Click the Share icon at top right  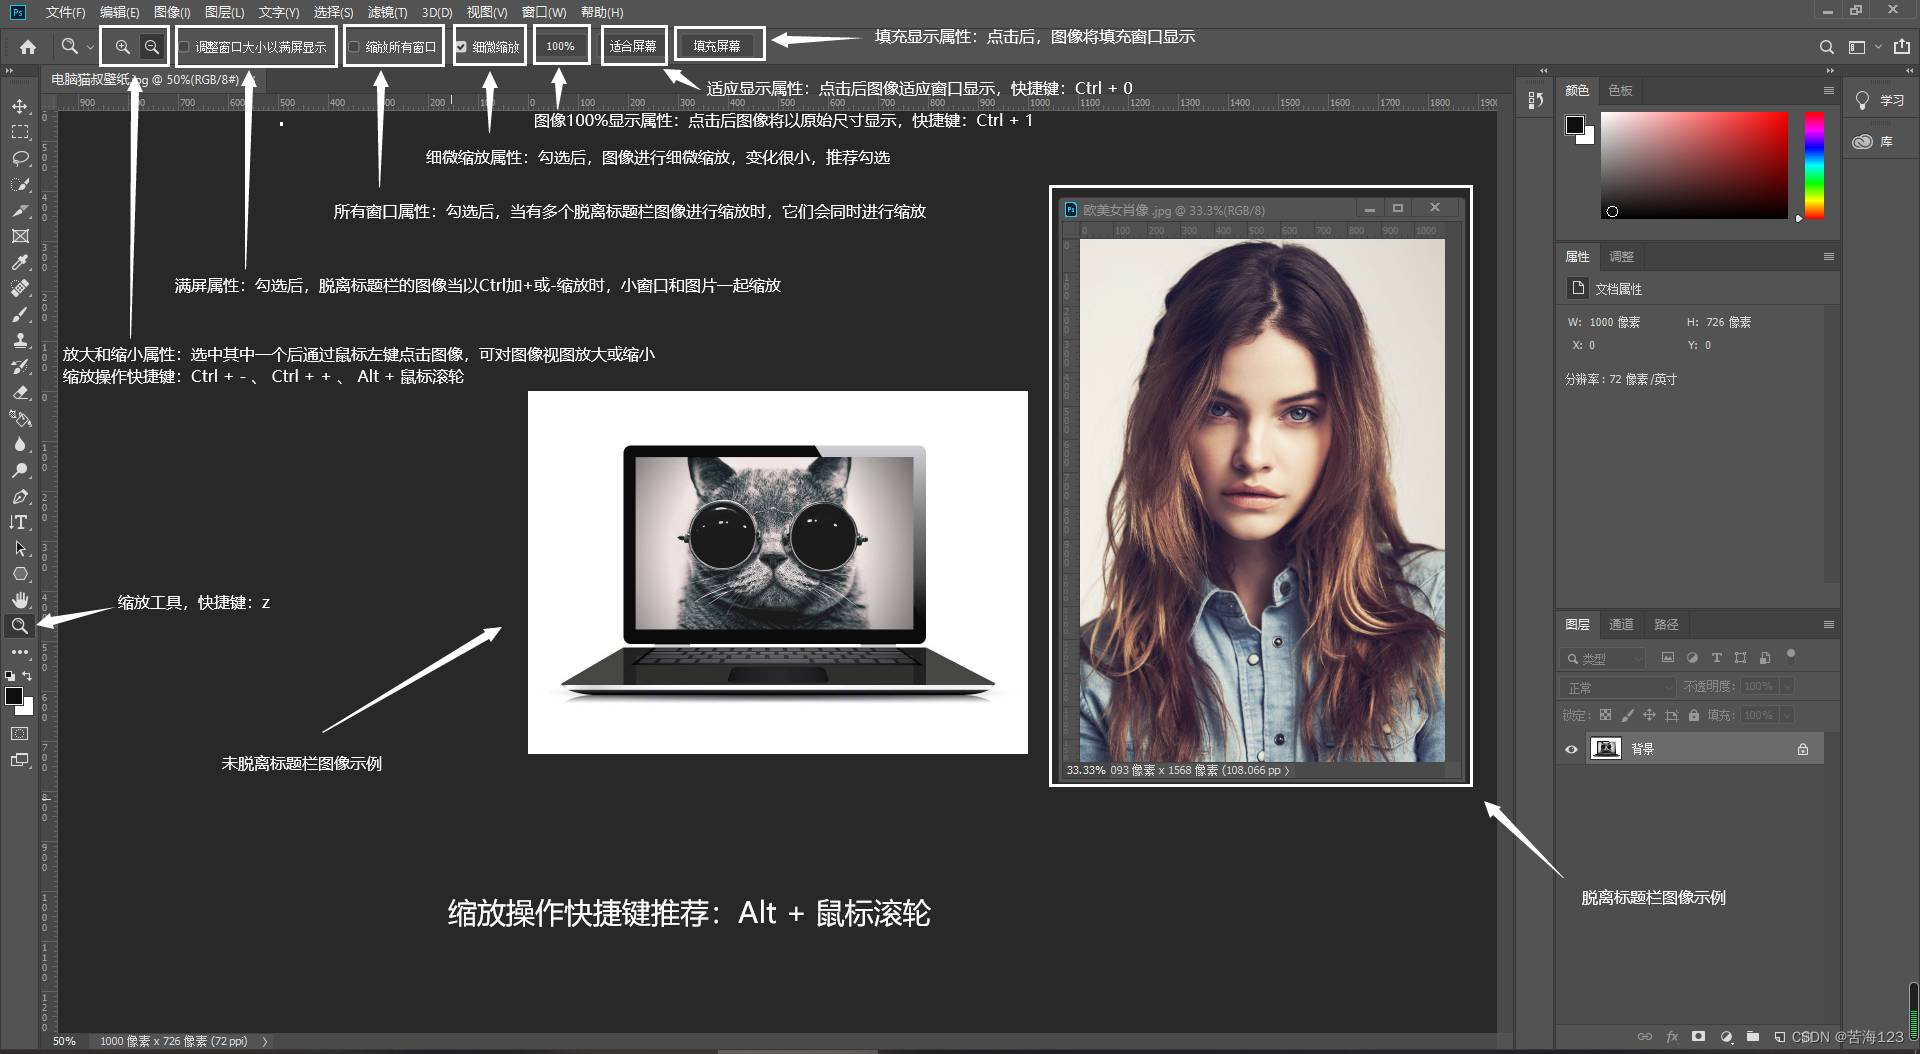[x=1901, y=47]
